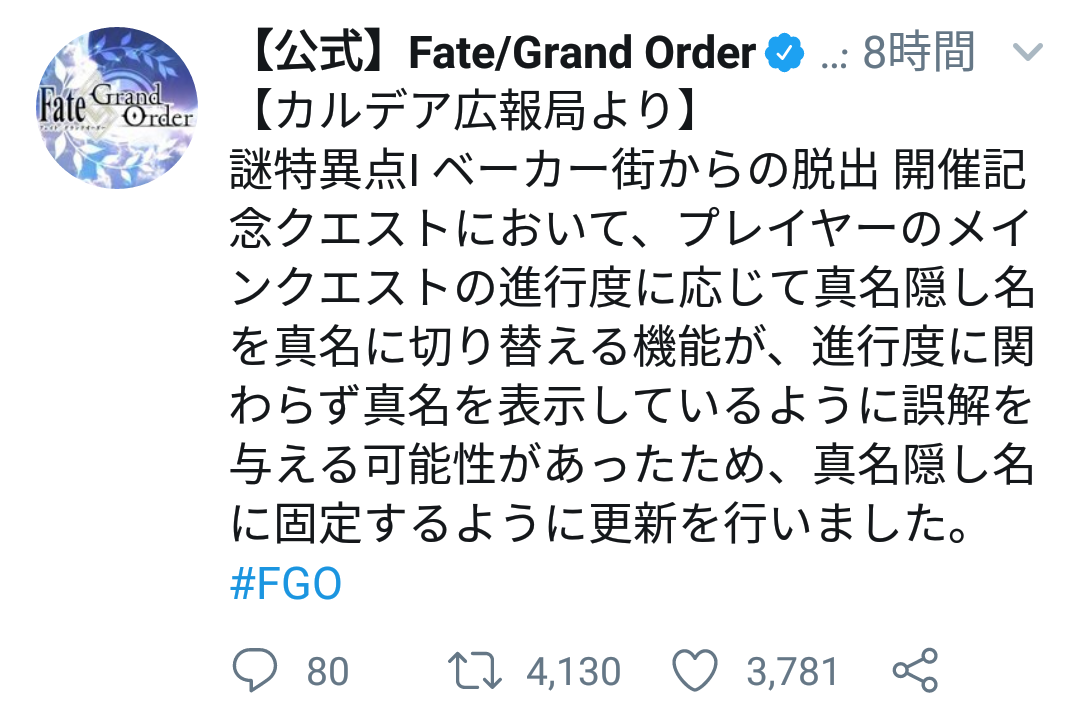Click the line starting with を真名に切り替える
Viewport: 1080px width, 709px height.
[x=630, y=348]
